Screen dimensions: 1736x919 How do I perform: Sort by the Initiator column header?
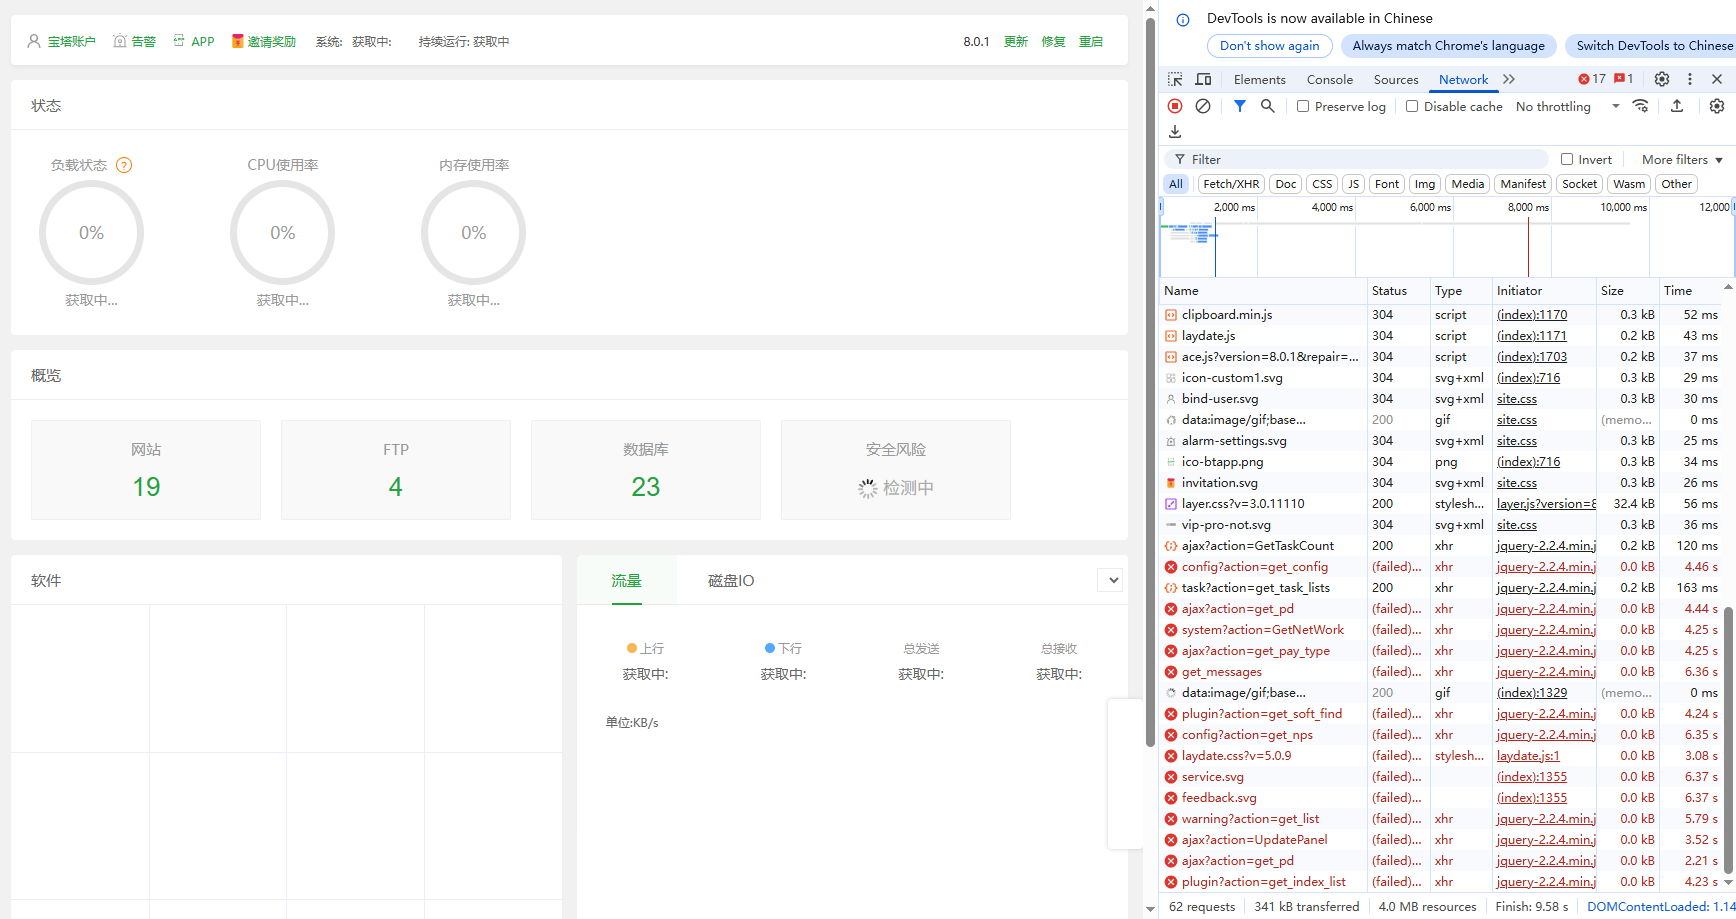(1544, 290)
